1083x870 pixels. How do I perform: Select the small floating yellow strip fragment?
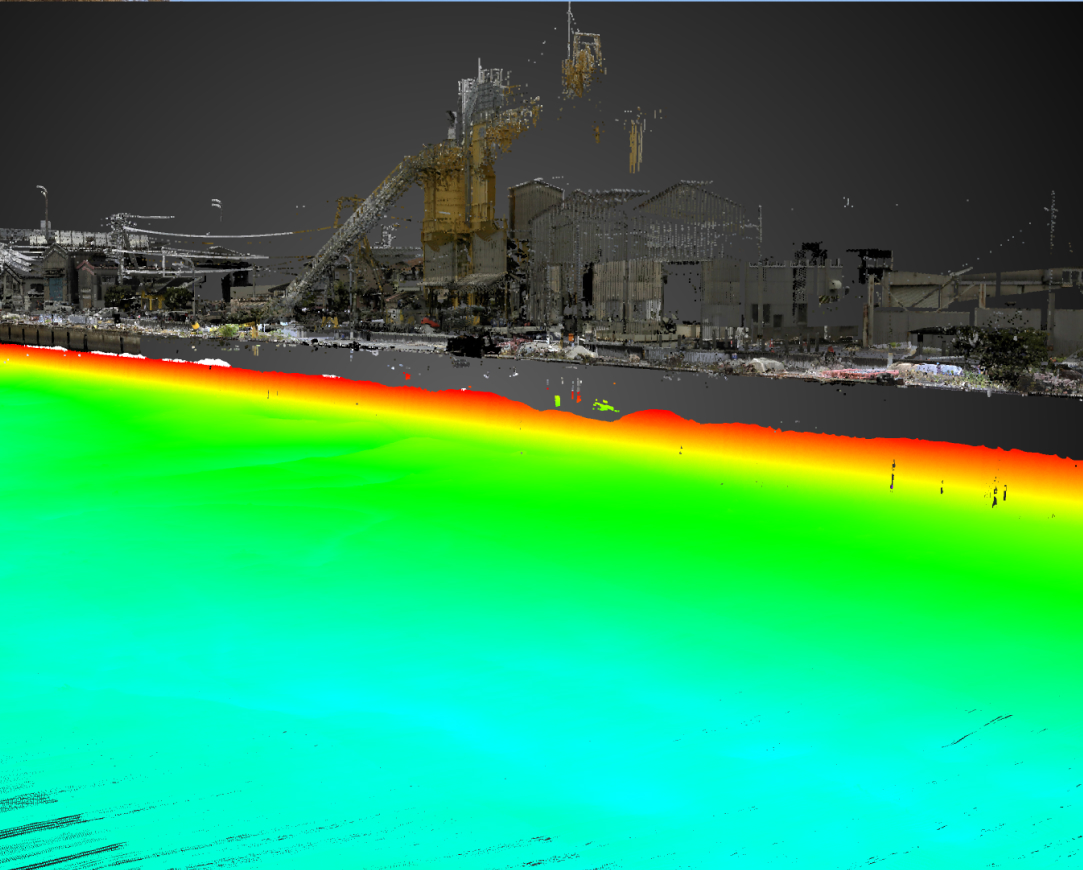[x=635, y=146]
